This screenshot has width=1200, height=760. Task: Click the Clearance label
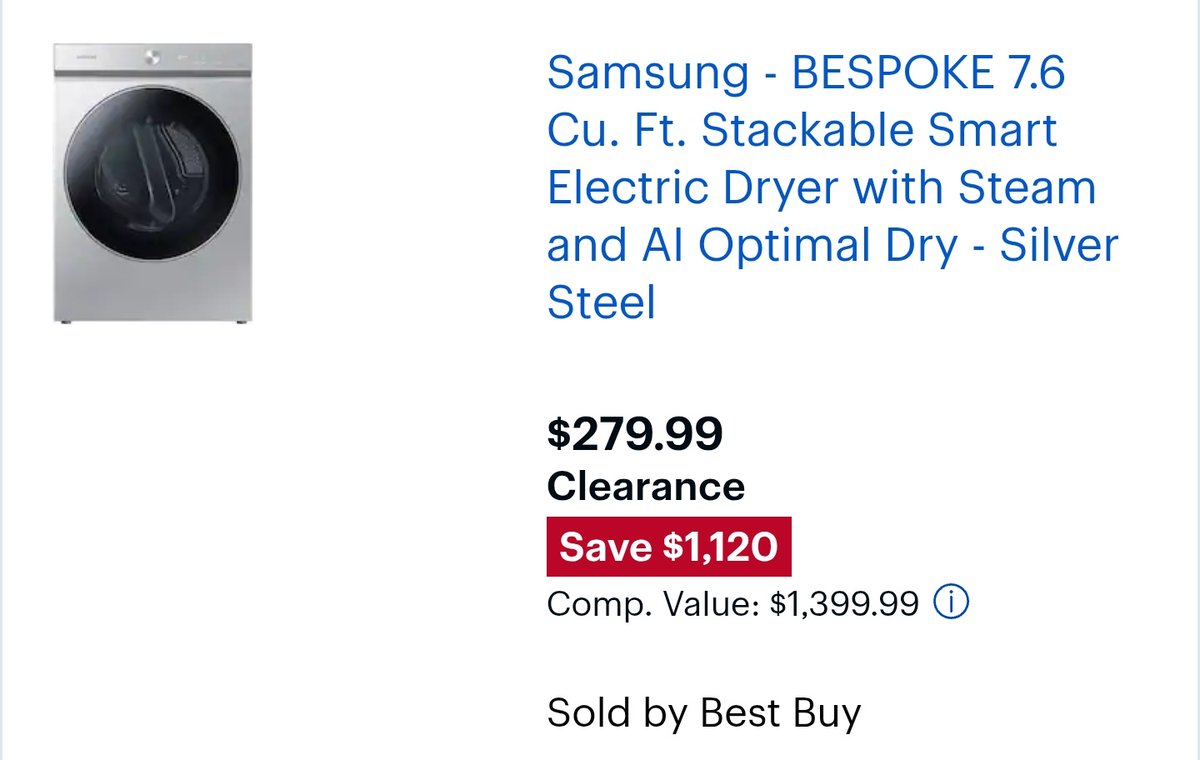(x=645, y=487)
